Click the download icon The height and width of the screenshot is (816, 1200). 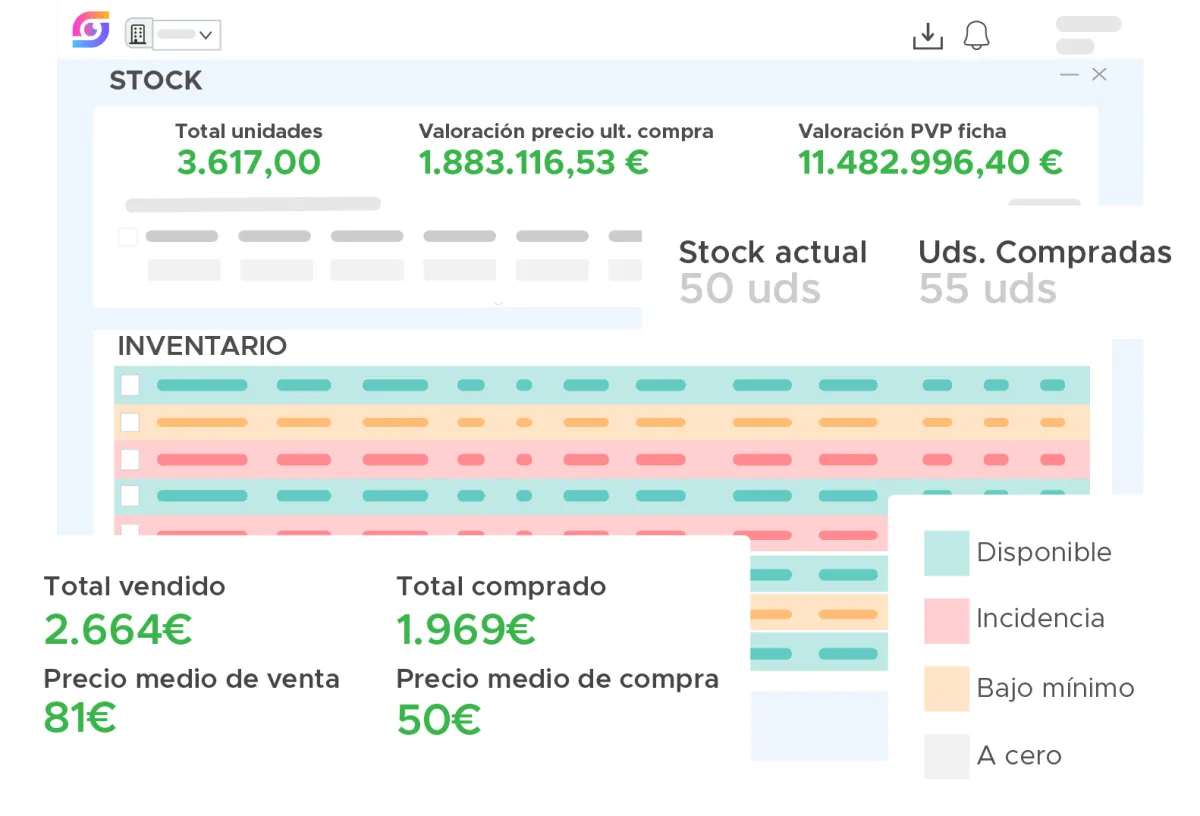click(928, 36)
